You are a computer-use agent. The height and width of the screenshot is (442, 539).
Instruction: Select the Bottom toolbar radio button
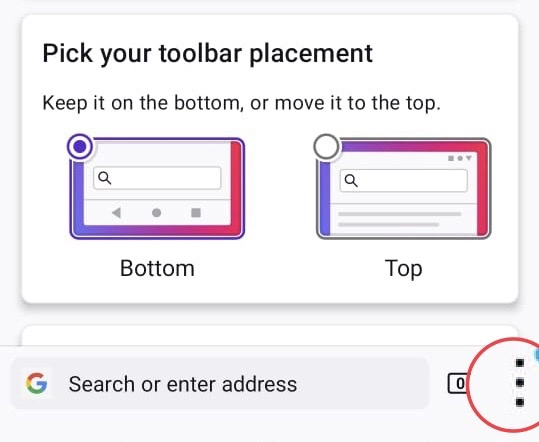click(80, 147)
